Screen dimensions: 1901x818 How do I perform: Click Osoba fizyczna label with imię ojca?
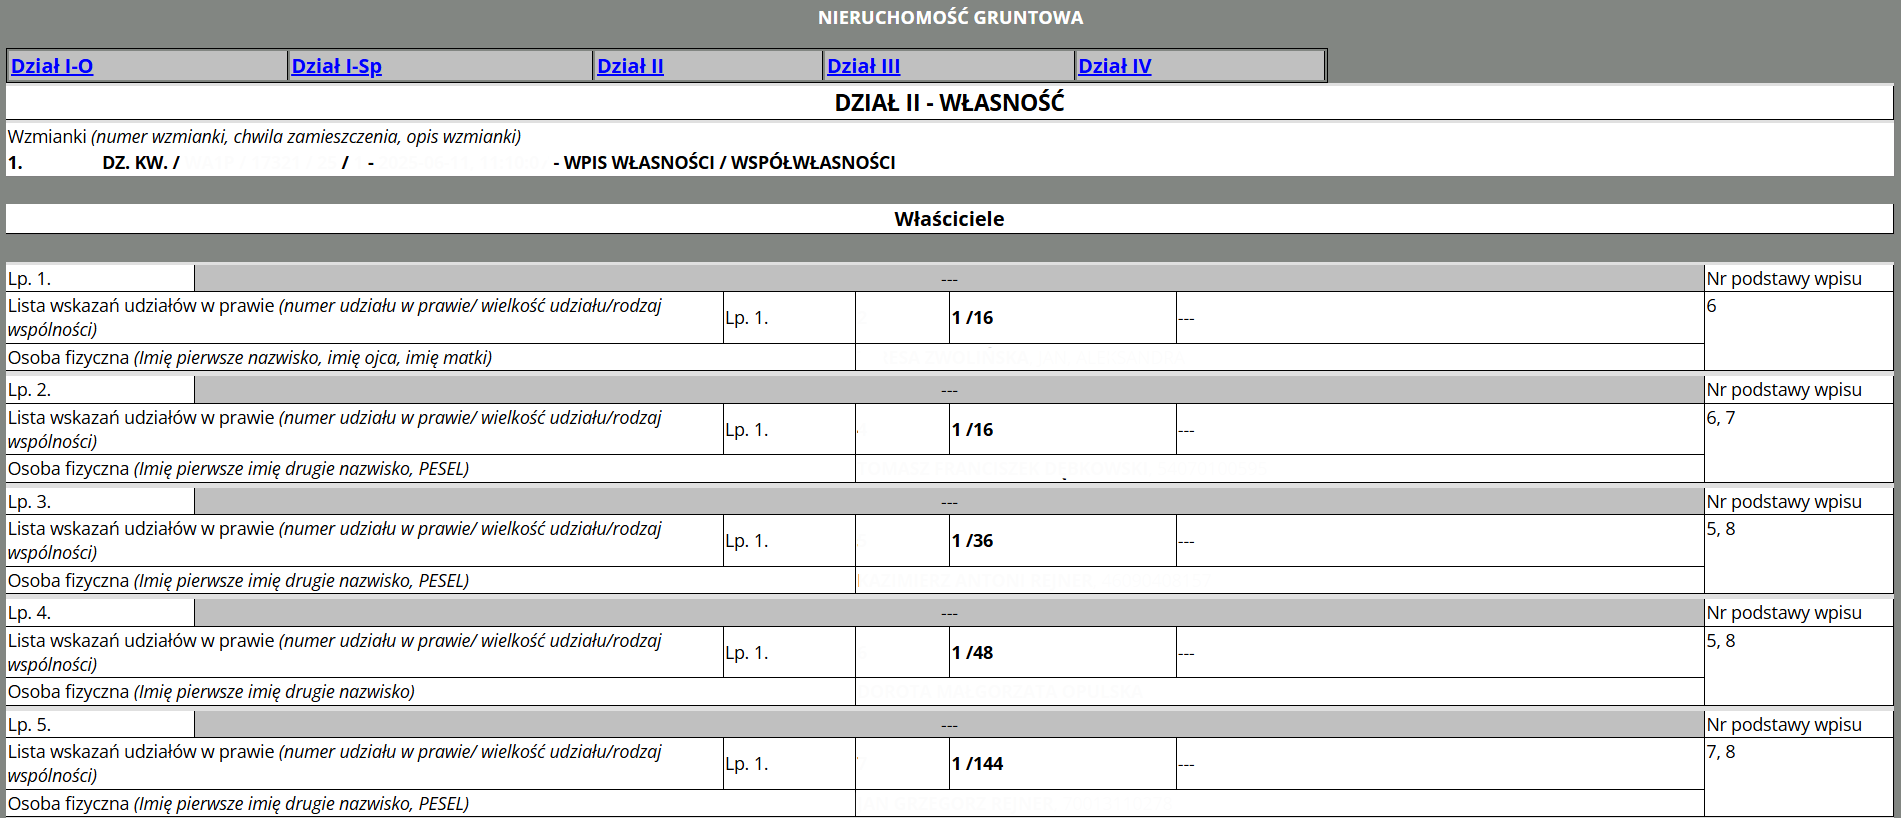point(250,358)
